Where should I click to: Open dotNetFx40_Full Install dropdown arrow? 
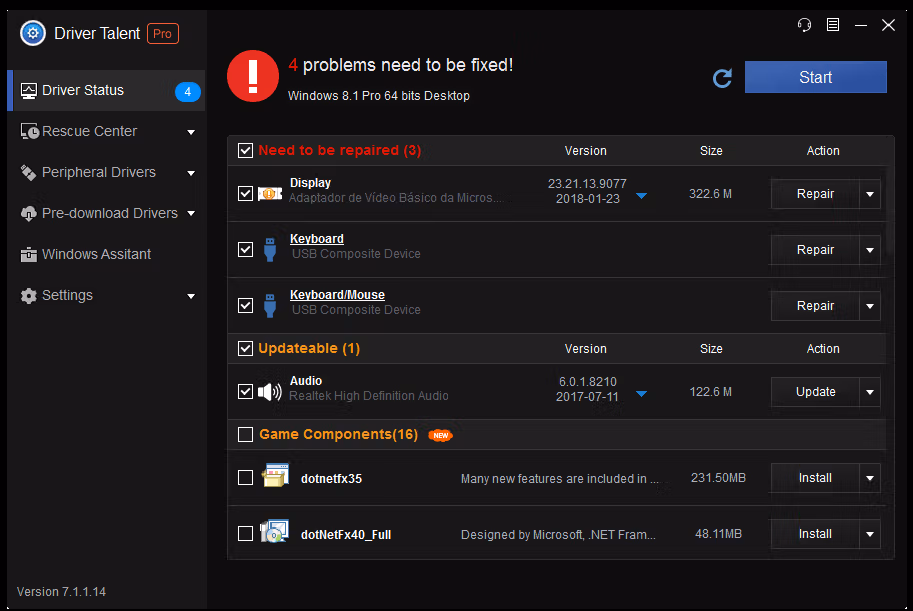[x=870, y=534]
